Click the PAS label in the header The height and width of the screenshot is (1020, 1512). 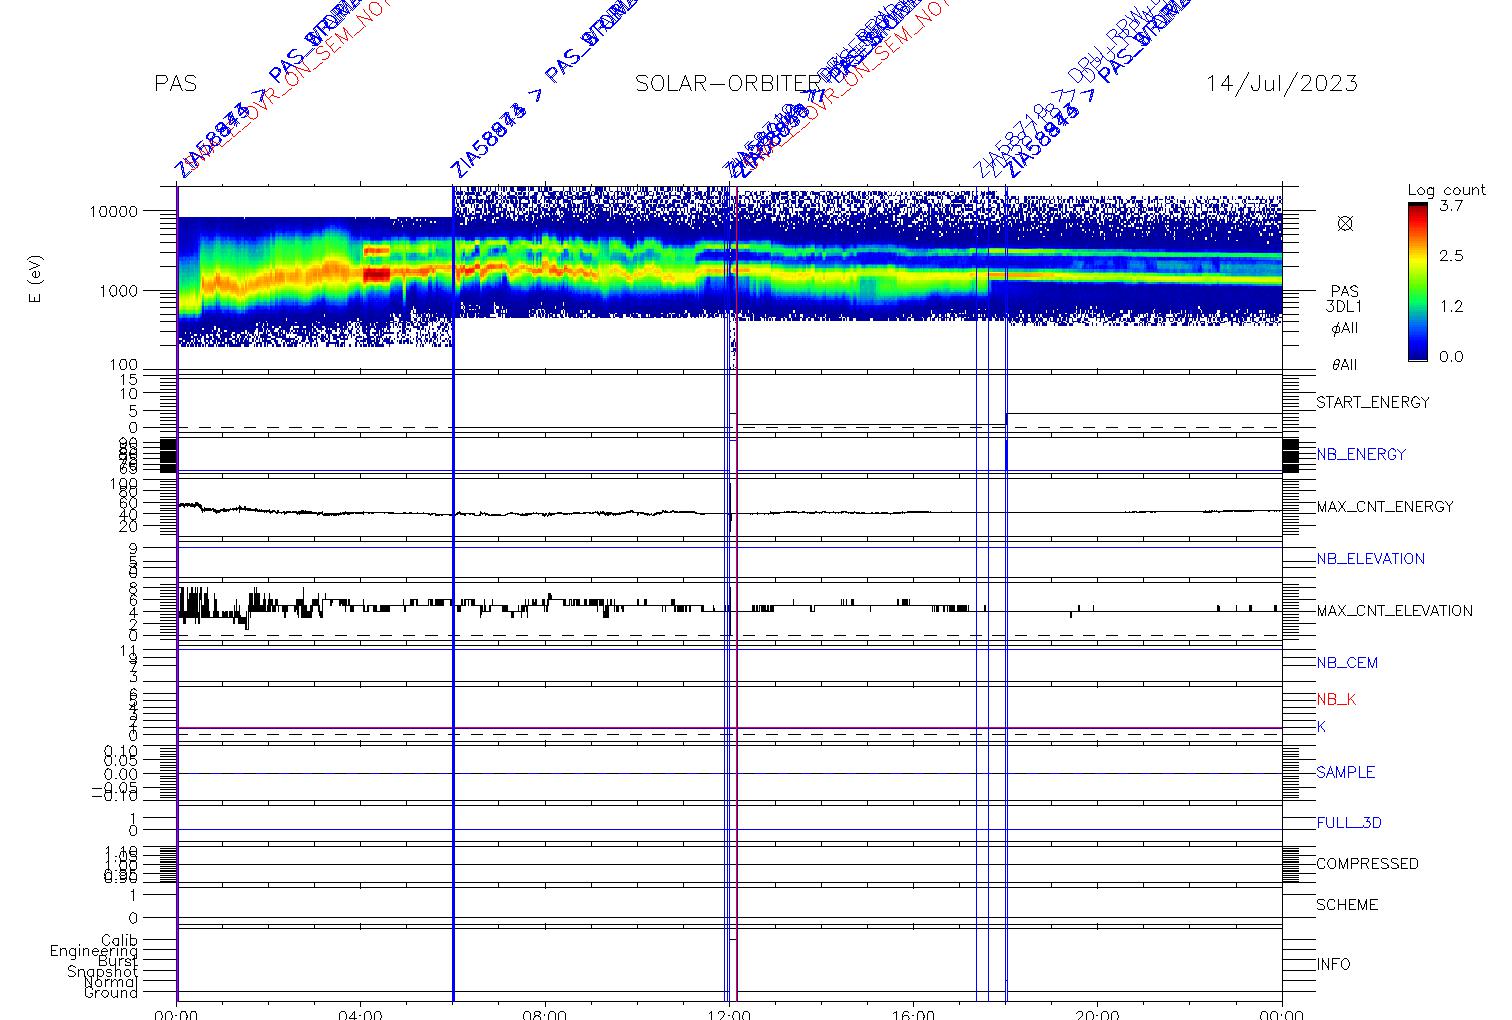pyautogui.click(x=175, y=84)
